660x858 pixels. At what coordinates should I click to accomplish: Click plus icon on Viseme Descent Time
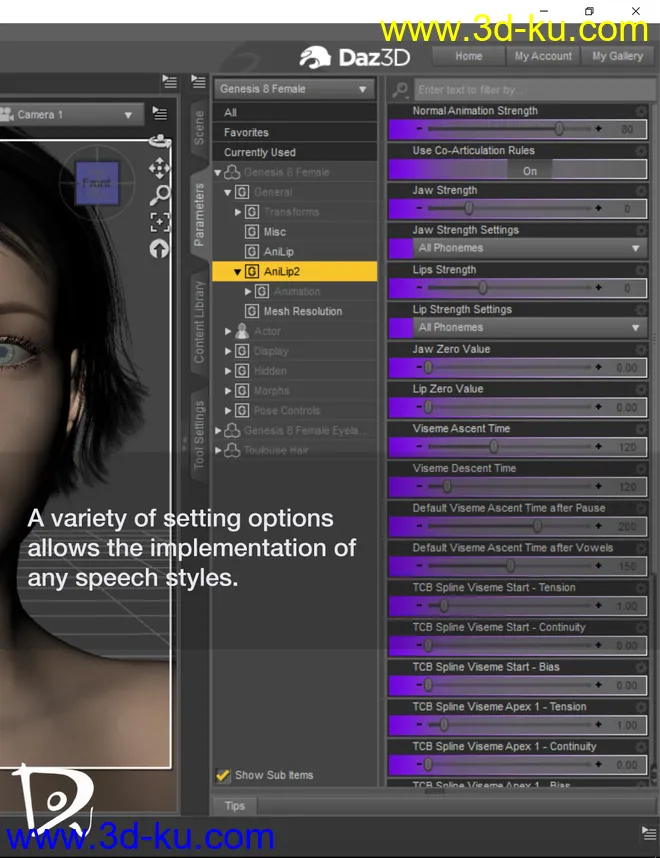598,486
